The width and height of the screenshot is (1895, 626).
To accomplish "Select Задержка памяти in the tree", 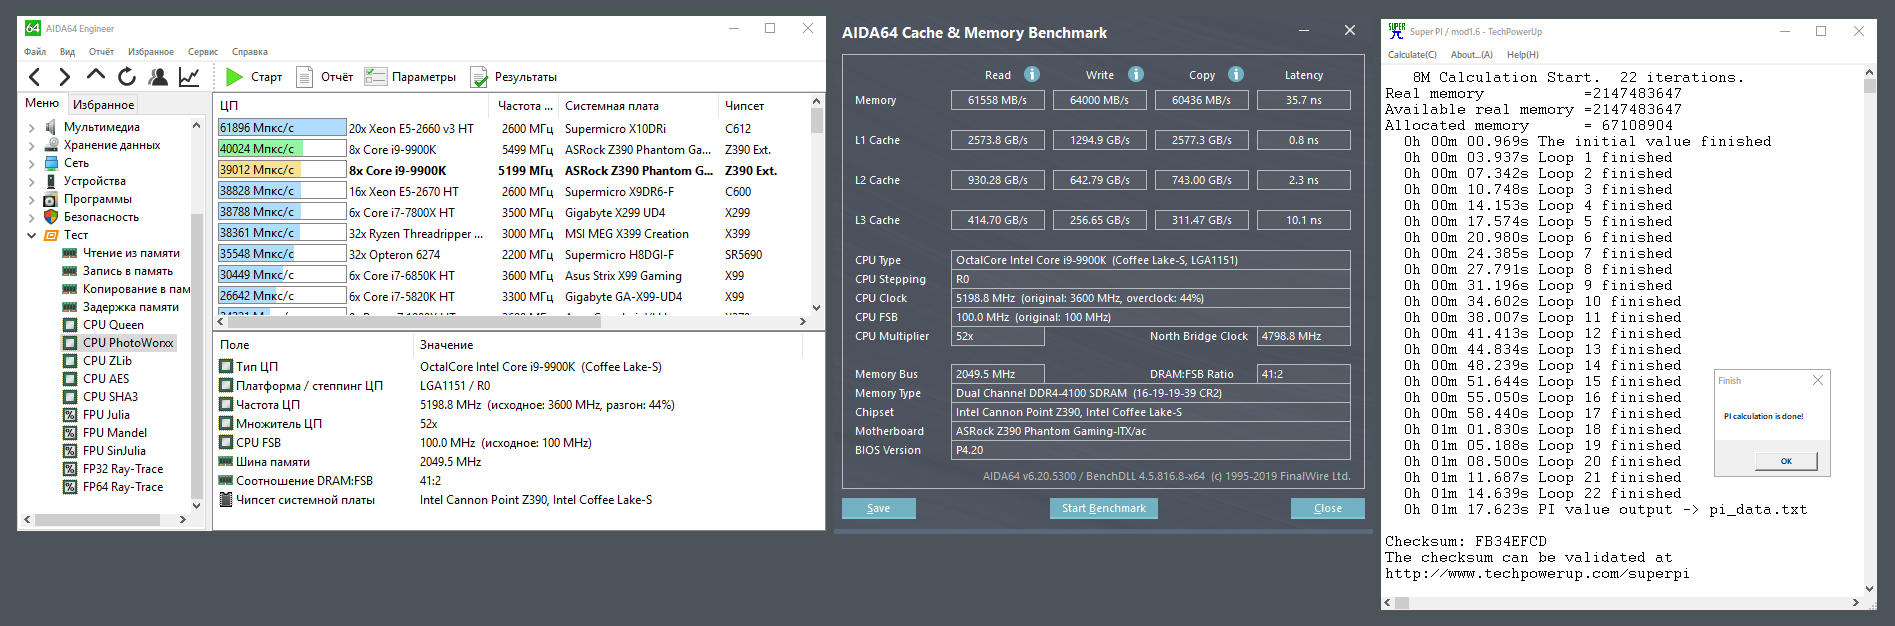I will 130,307.
